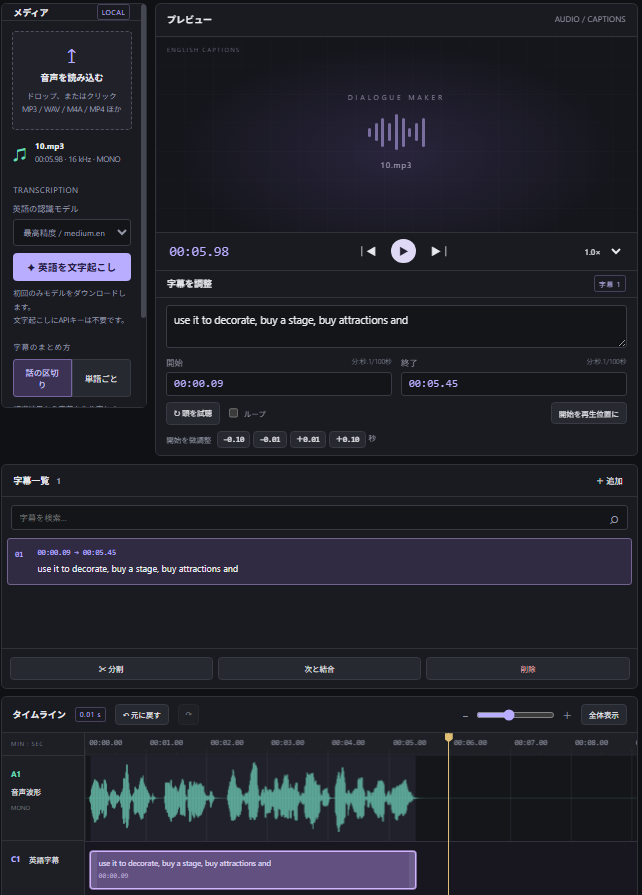642x895 pixels.
Task: Start English transcription with the purple button
Action: [x=72, y=267]
